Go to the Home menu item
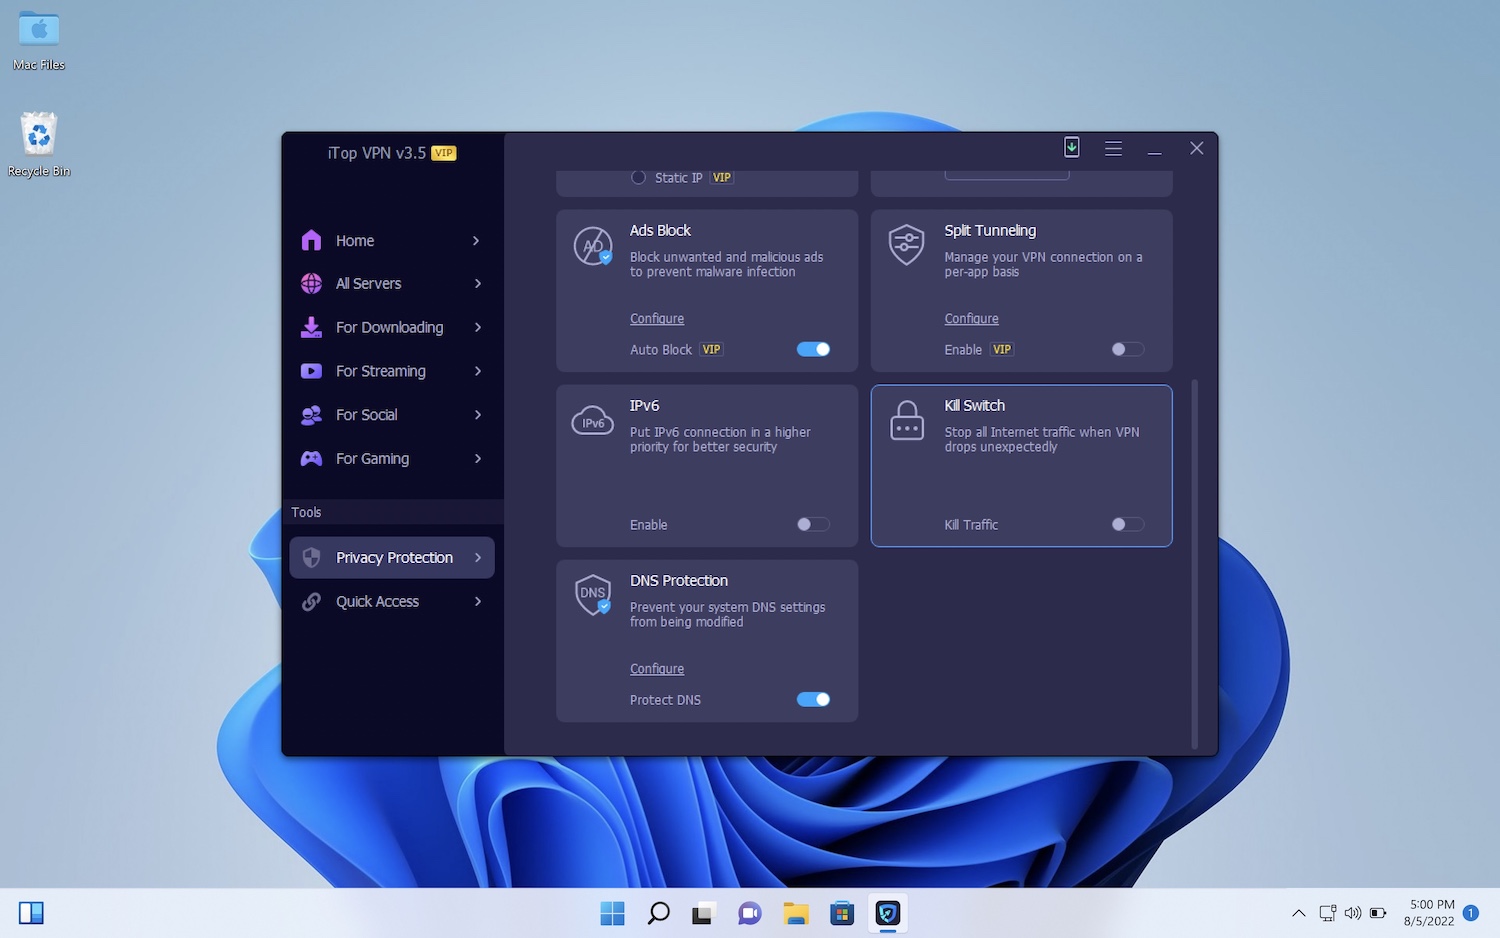 pos(355,241)
